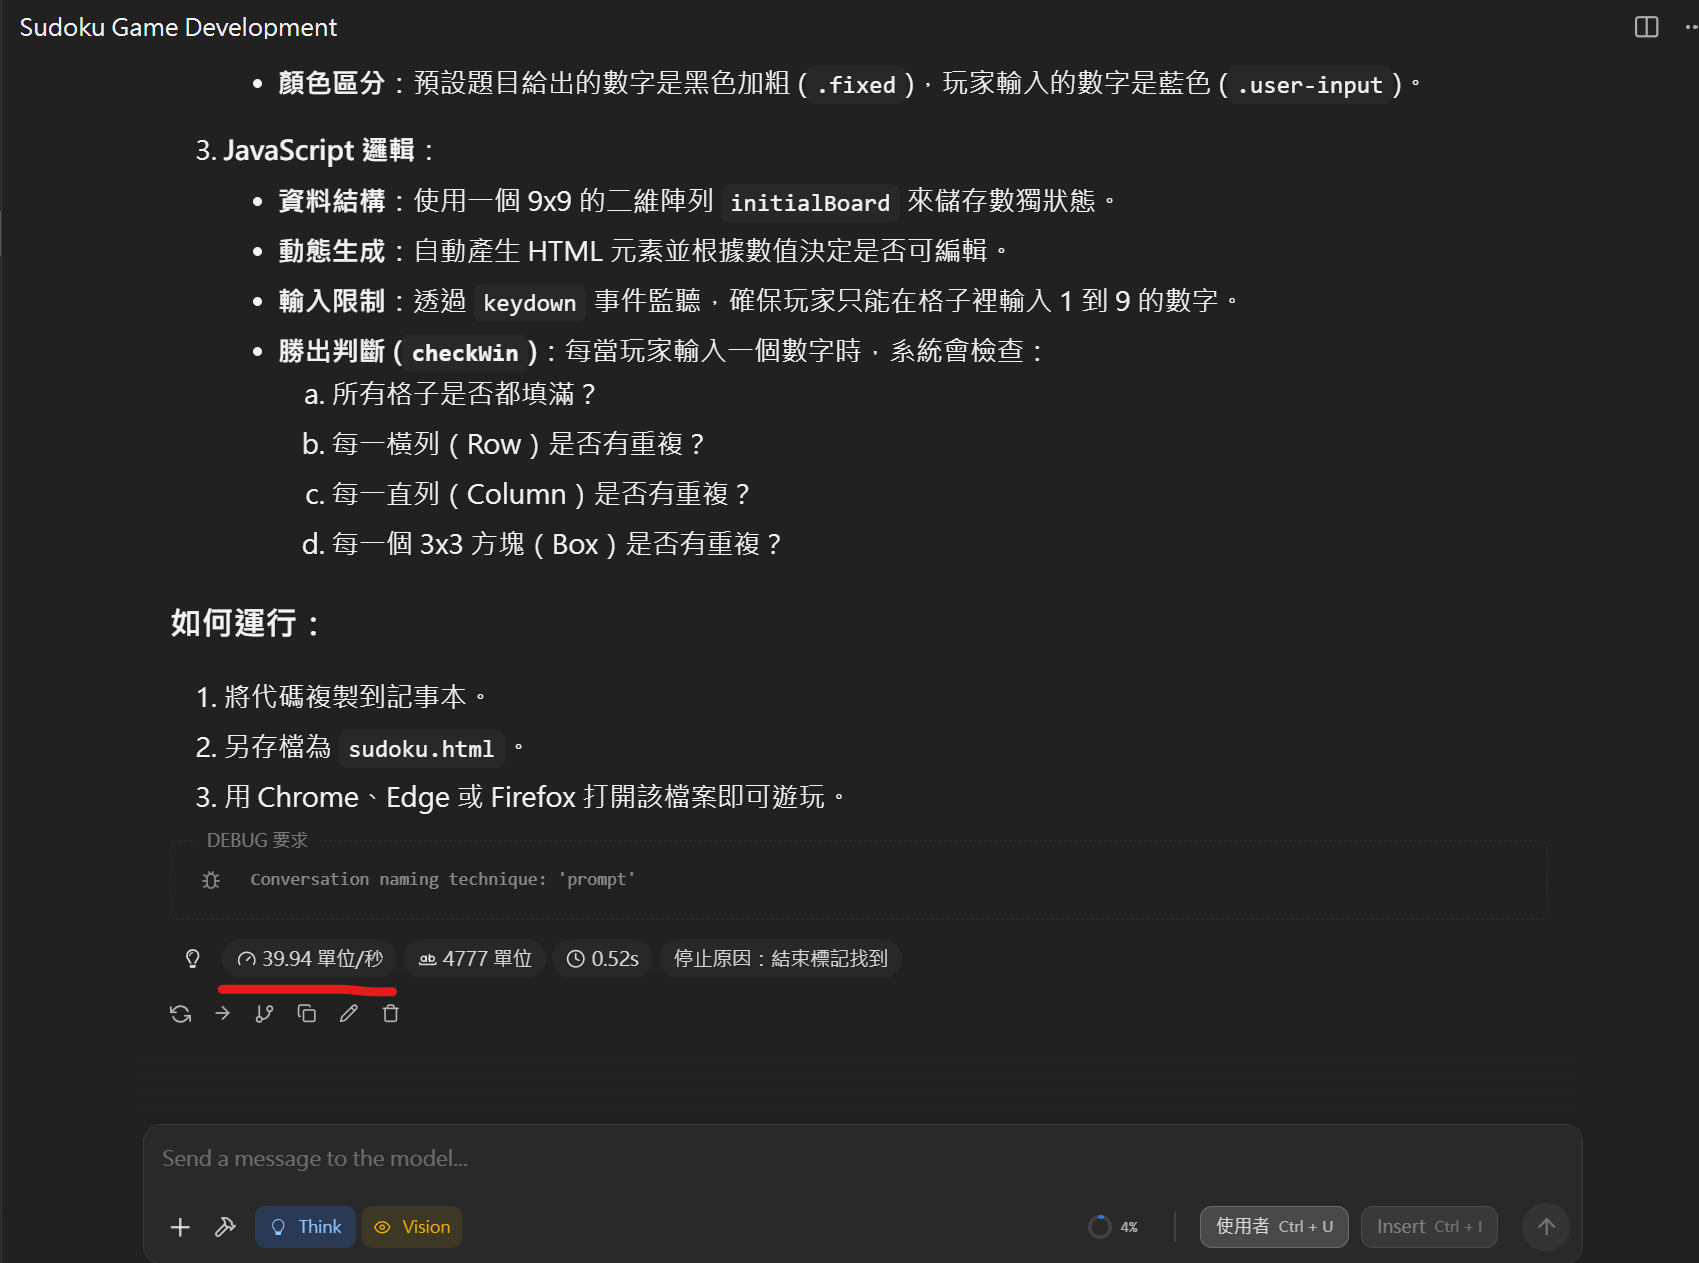
Task: Click the 資料結構 bullet label
Action: [x=331, y=201]
